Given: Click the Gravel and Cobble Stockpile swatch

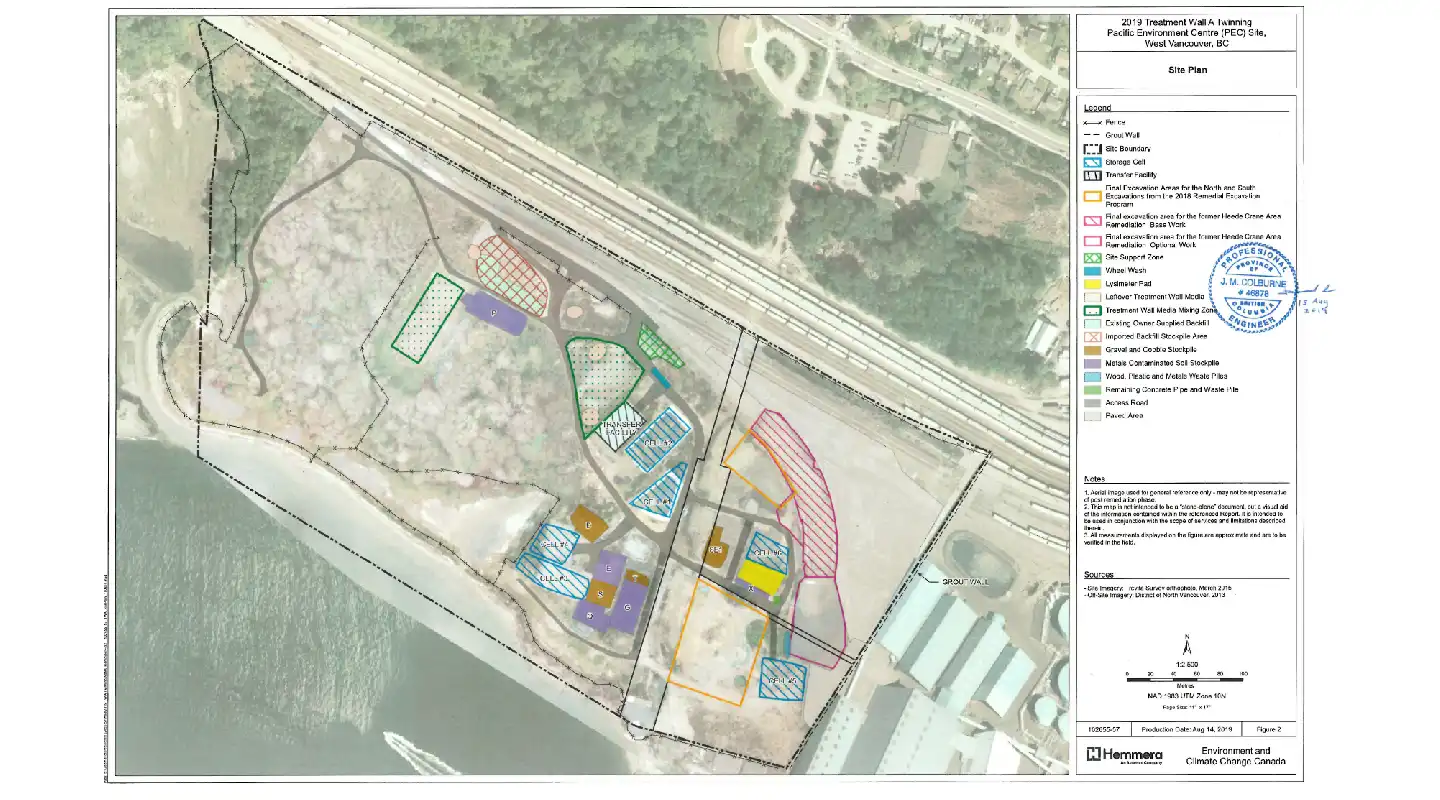Looking at the screenshot, I should coord(1093,350).
